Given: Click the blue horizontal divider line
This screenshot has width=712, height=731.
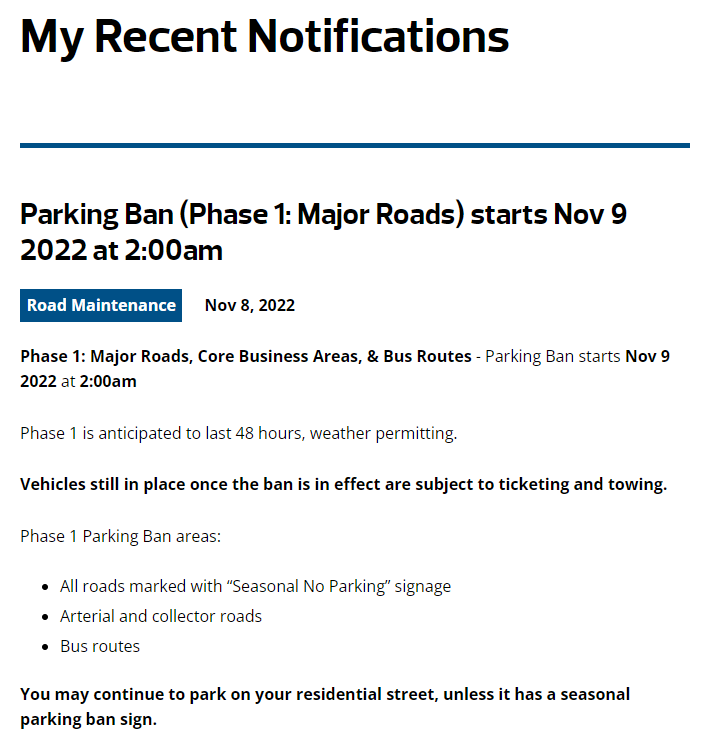Looking at the screenshot, I should (355, 146).
